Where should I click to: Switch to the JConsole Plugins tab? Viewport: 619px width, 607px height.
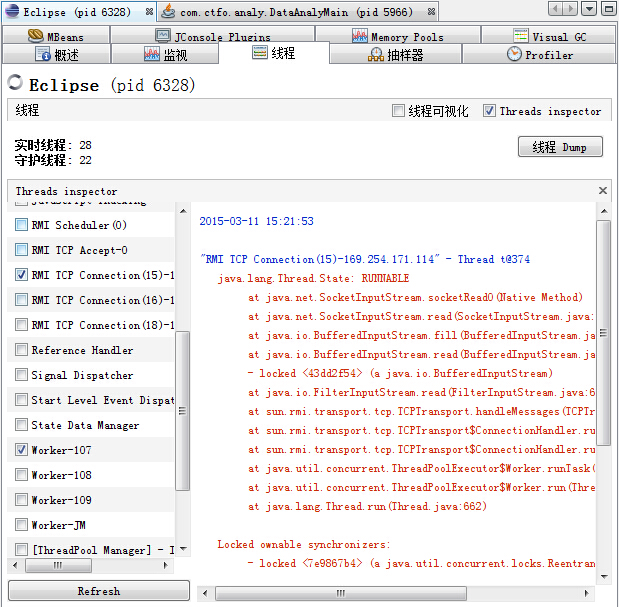pyautogui.click(x=213, y=35)
